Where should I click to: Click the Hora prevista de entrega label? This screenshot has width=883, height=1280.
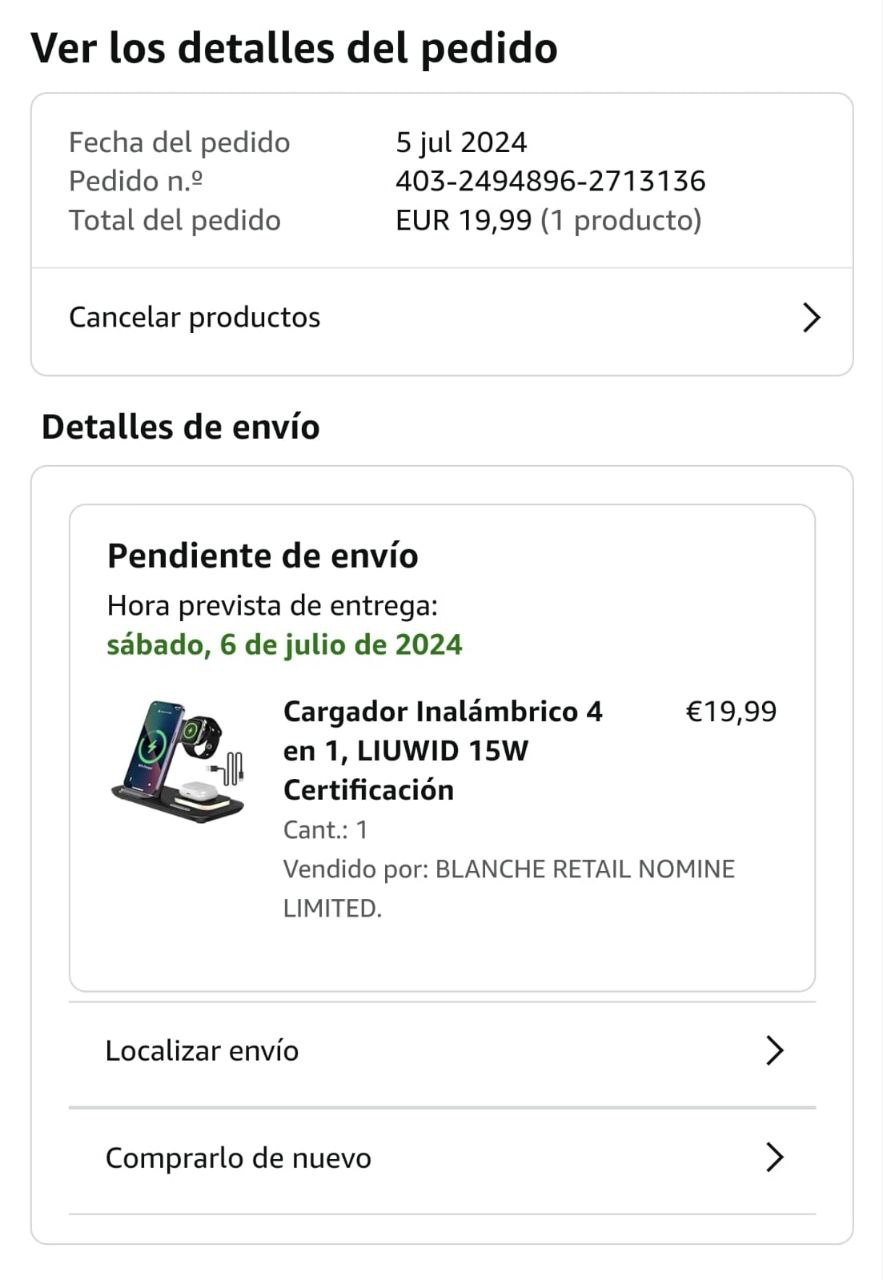click(272, 606)
